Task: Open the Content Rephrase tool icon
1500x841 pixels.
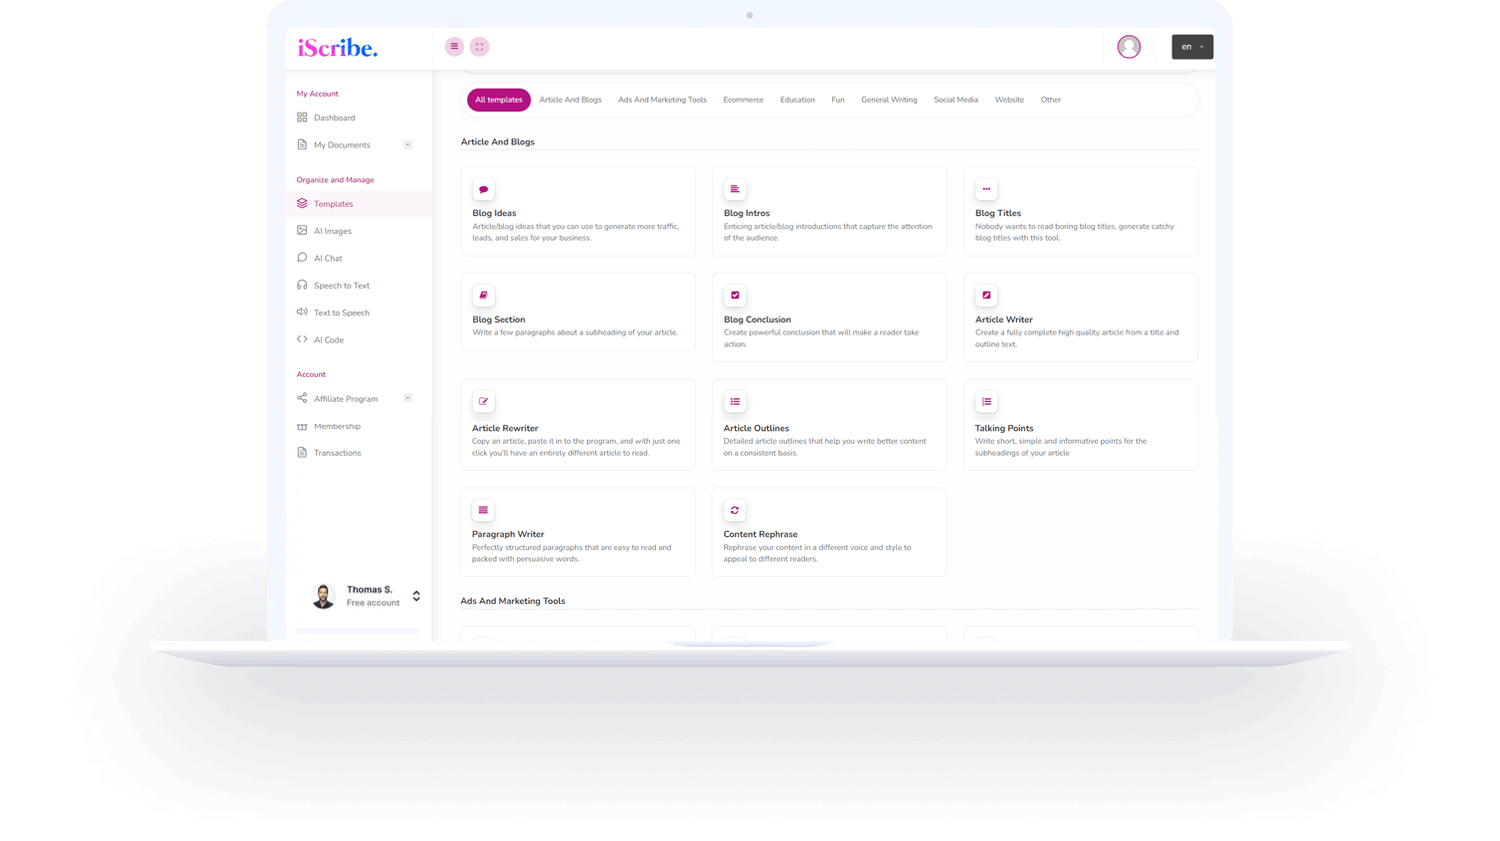Action: (x=735, y=510)
